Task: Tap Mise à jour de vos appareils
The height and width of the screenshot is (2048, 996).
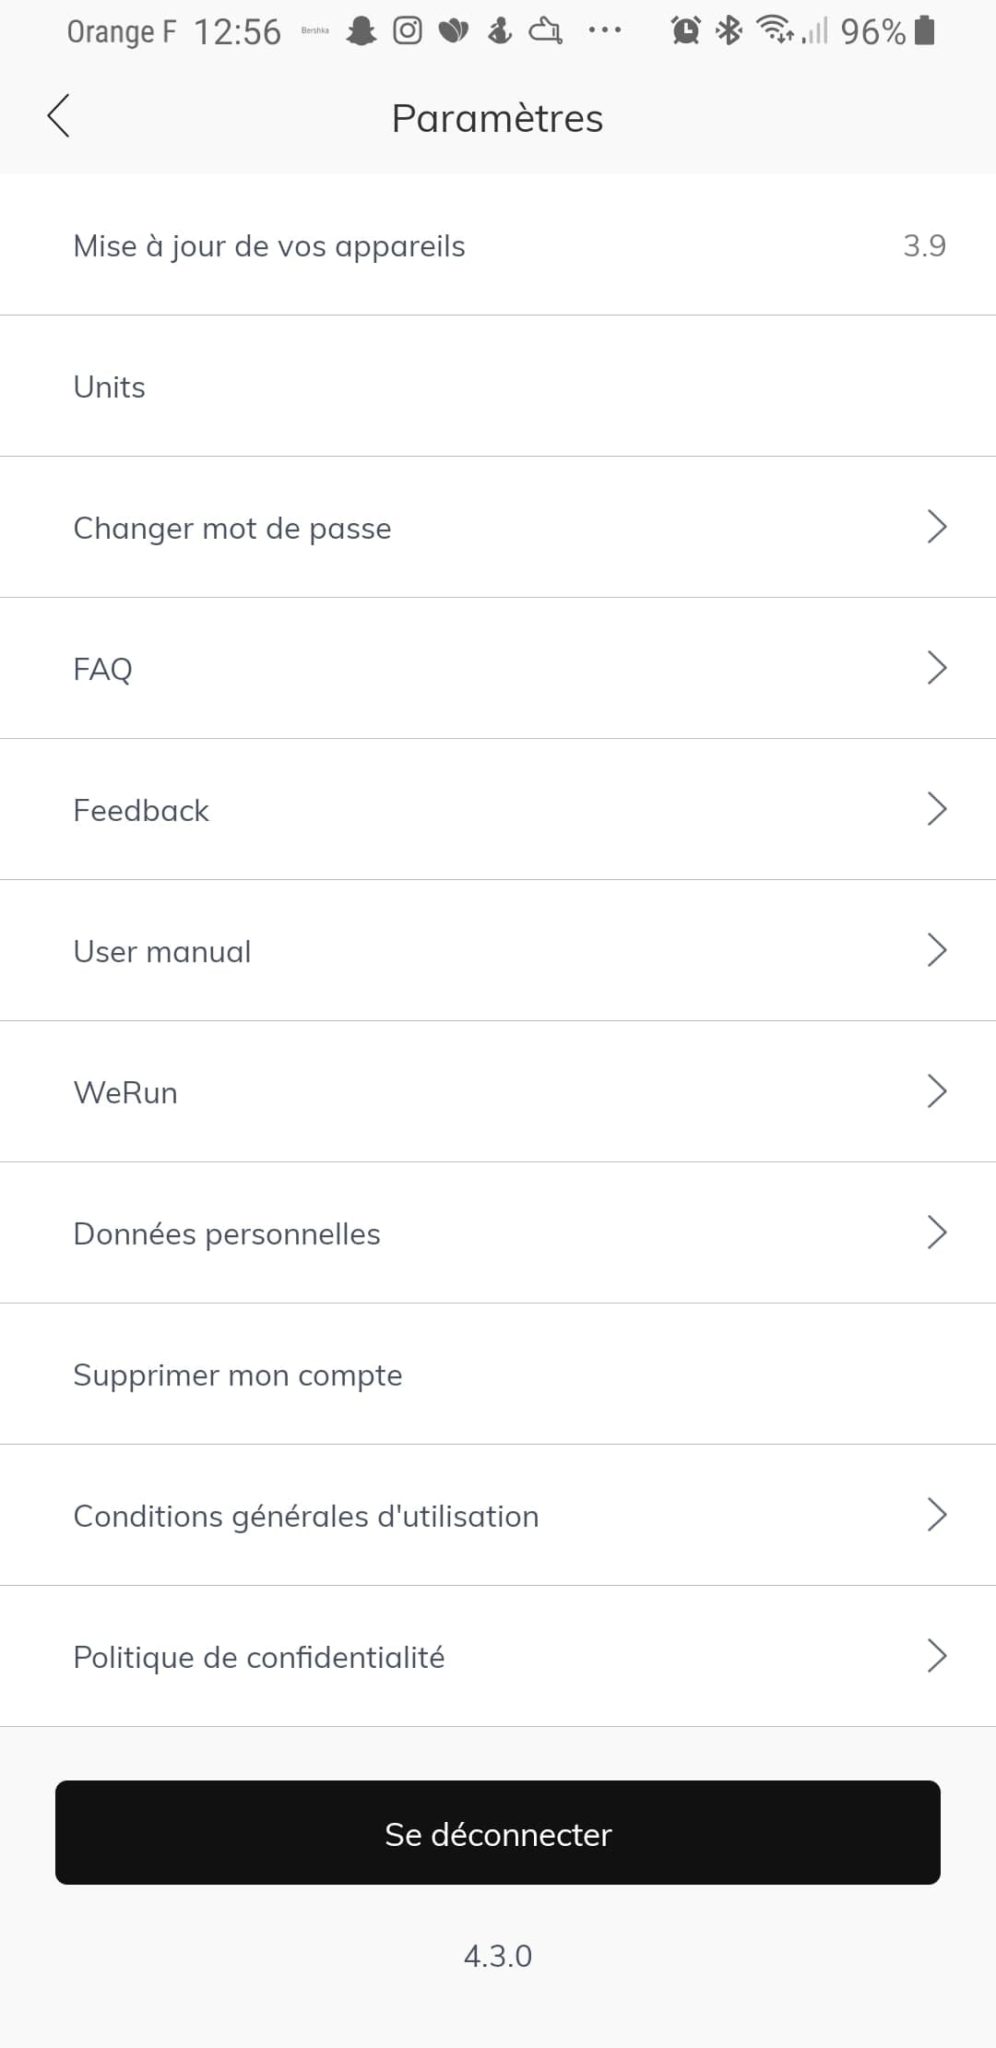Action: tap(269, 246)
